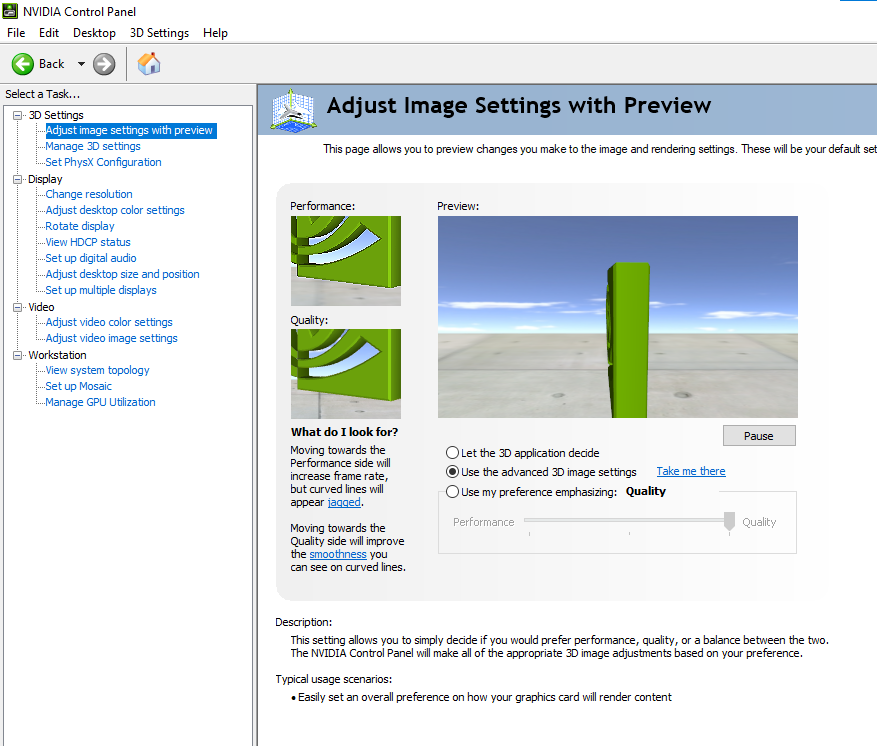Open the NVIDIA Control Panel title bar icon
Viewport: 877px width, 746px height.
tap(9, 11)
